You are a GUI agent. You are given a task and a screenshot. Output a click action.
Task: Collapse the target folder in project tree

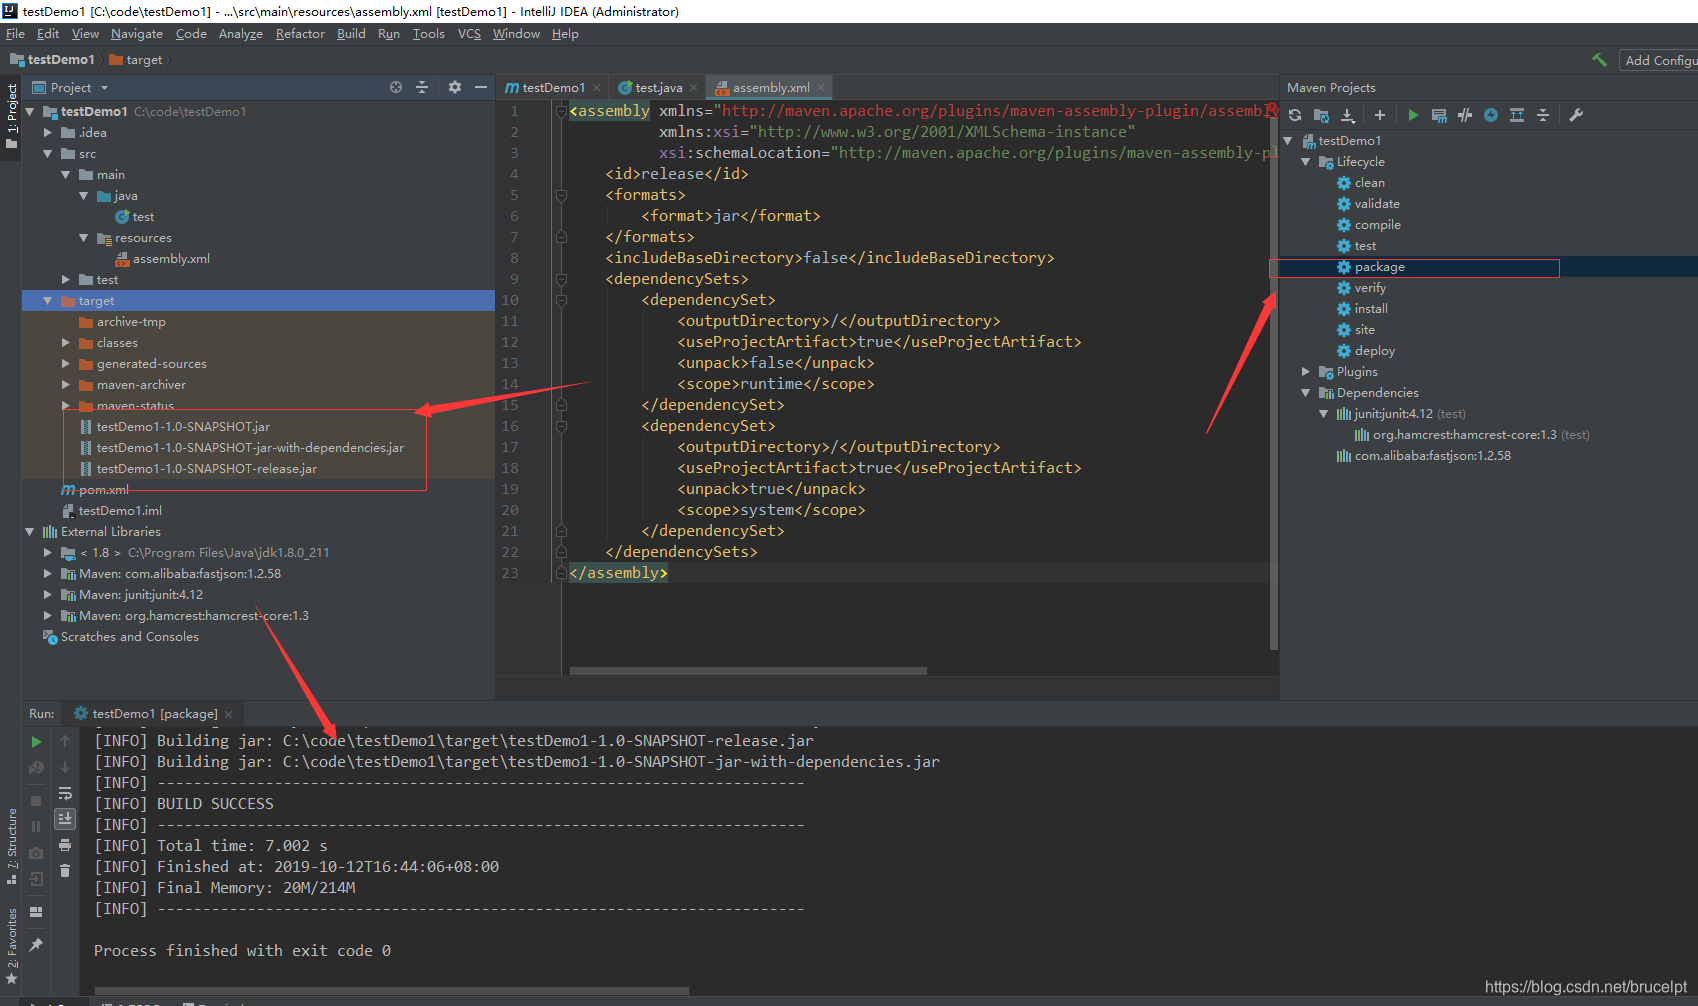(x=48, y=301)
